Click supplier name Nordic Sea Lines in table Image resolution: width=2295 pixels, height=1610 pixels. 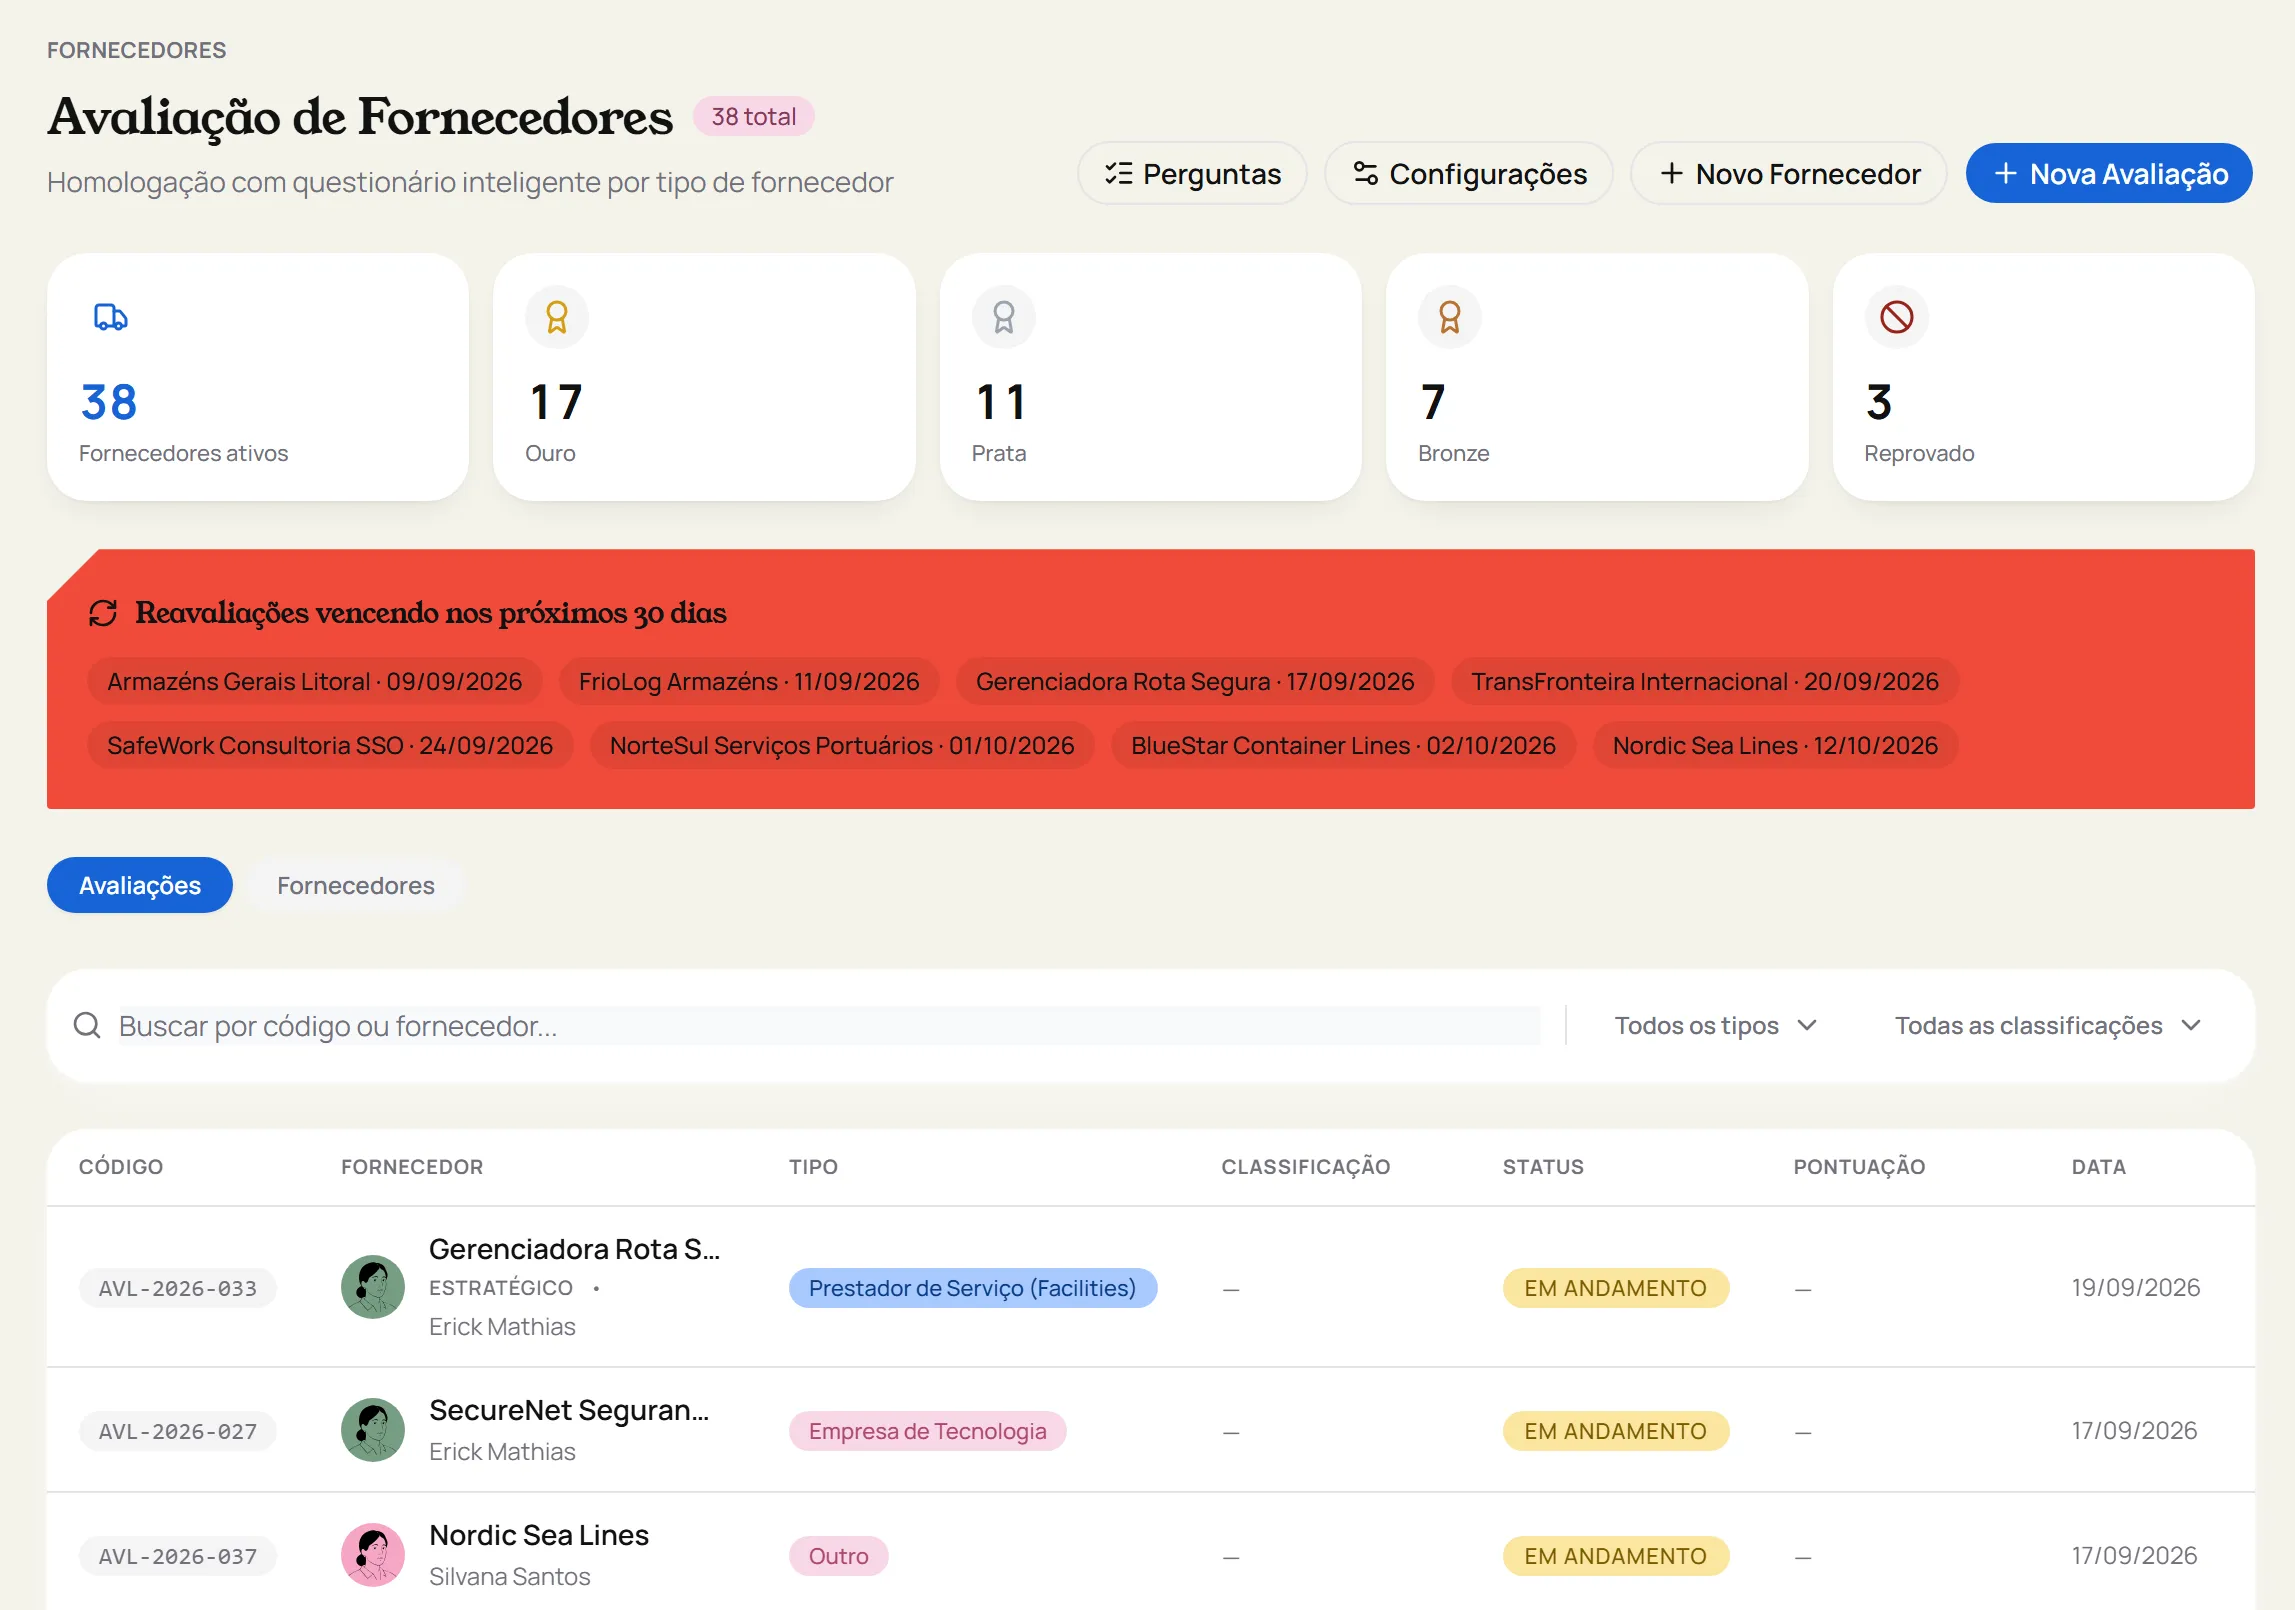[539, 1535]
